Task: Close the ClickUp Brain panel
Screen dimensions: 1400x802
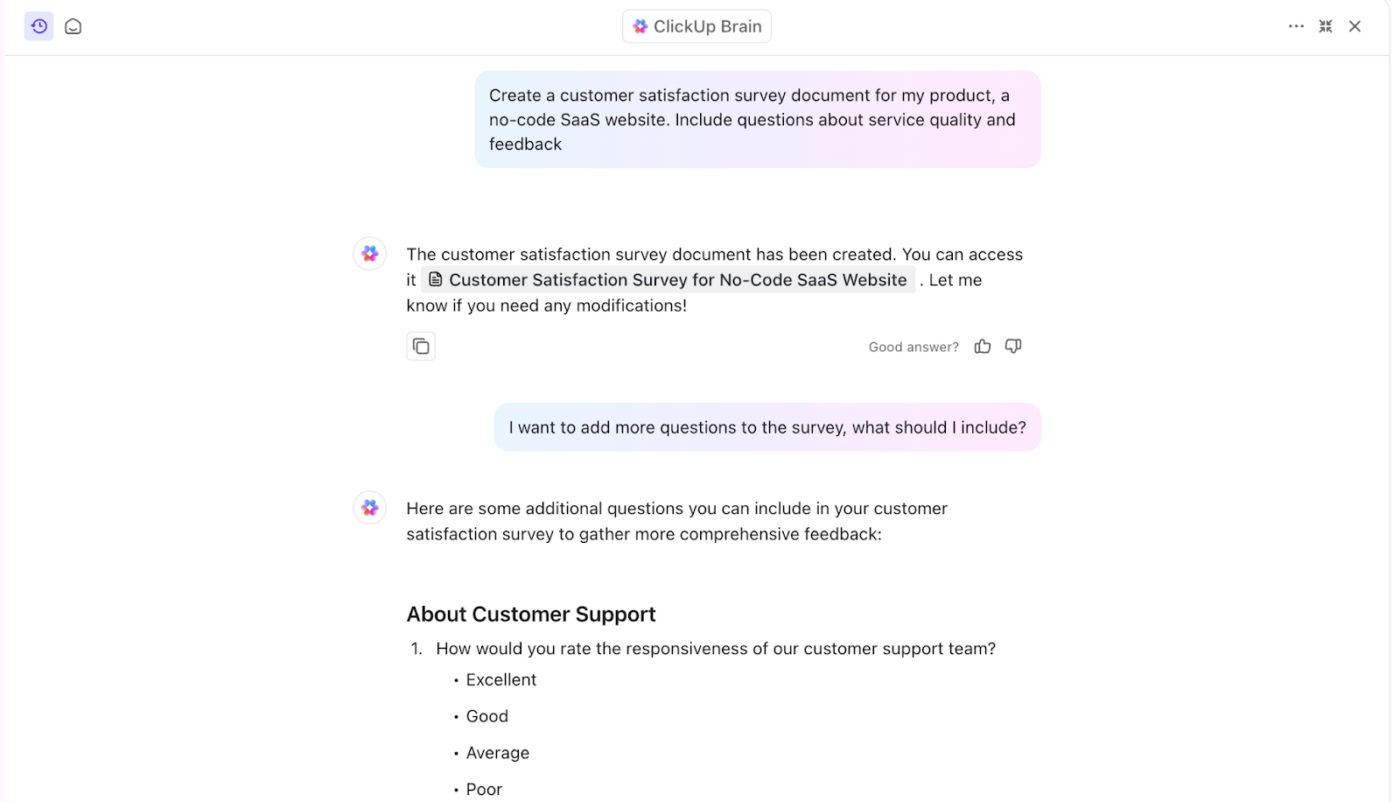Action: point(1355,27)
